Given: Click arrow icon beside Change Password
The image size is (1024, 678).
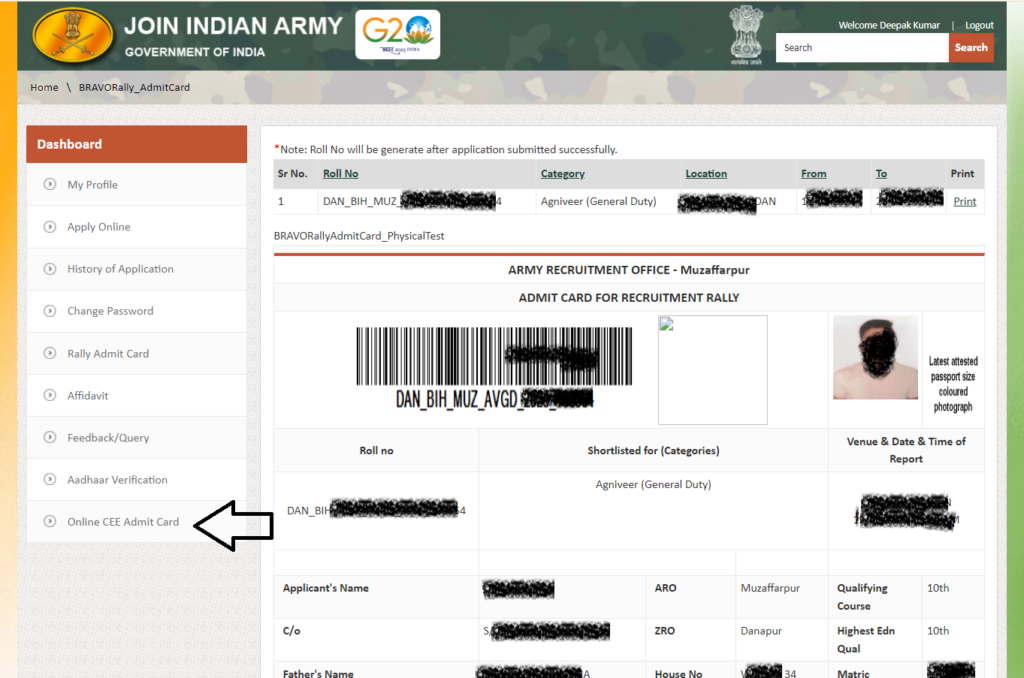Looking at the screenshot, I should click(x=50, y=311).
